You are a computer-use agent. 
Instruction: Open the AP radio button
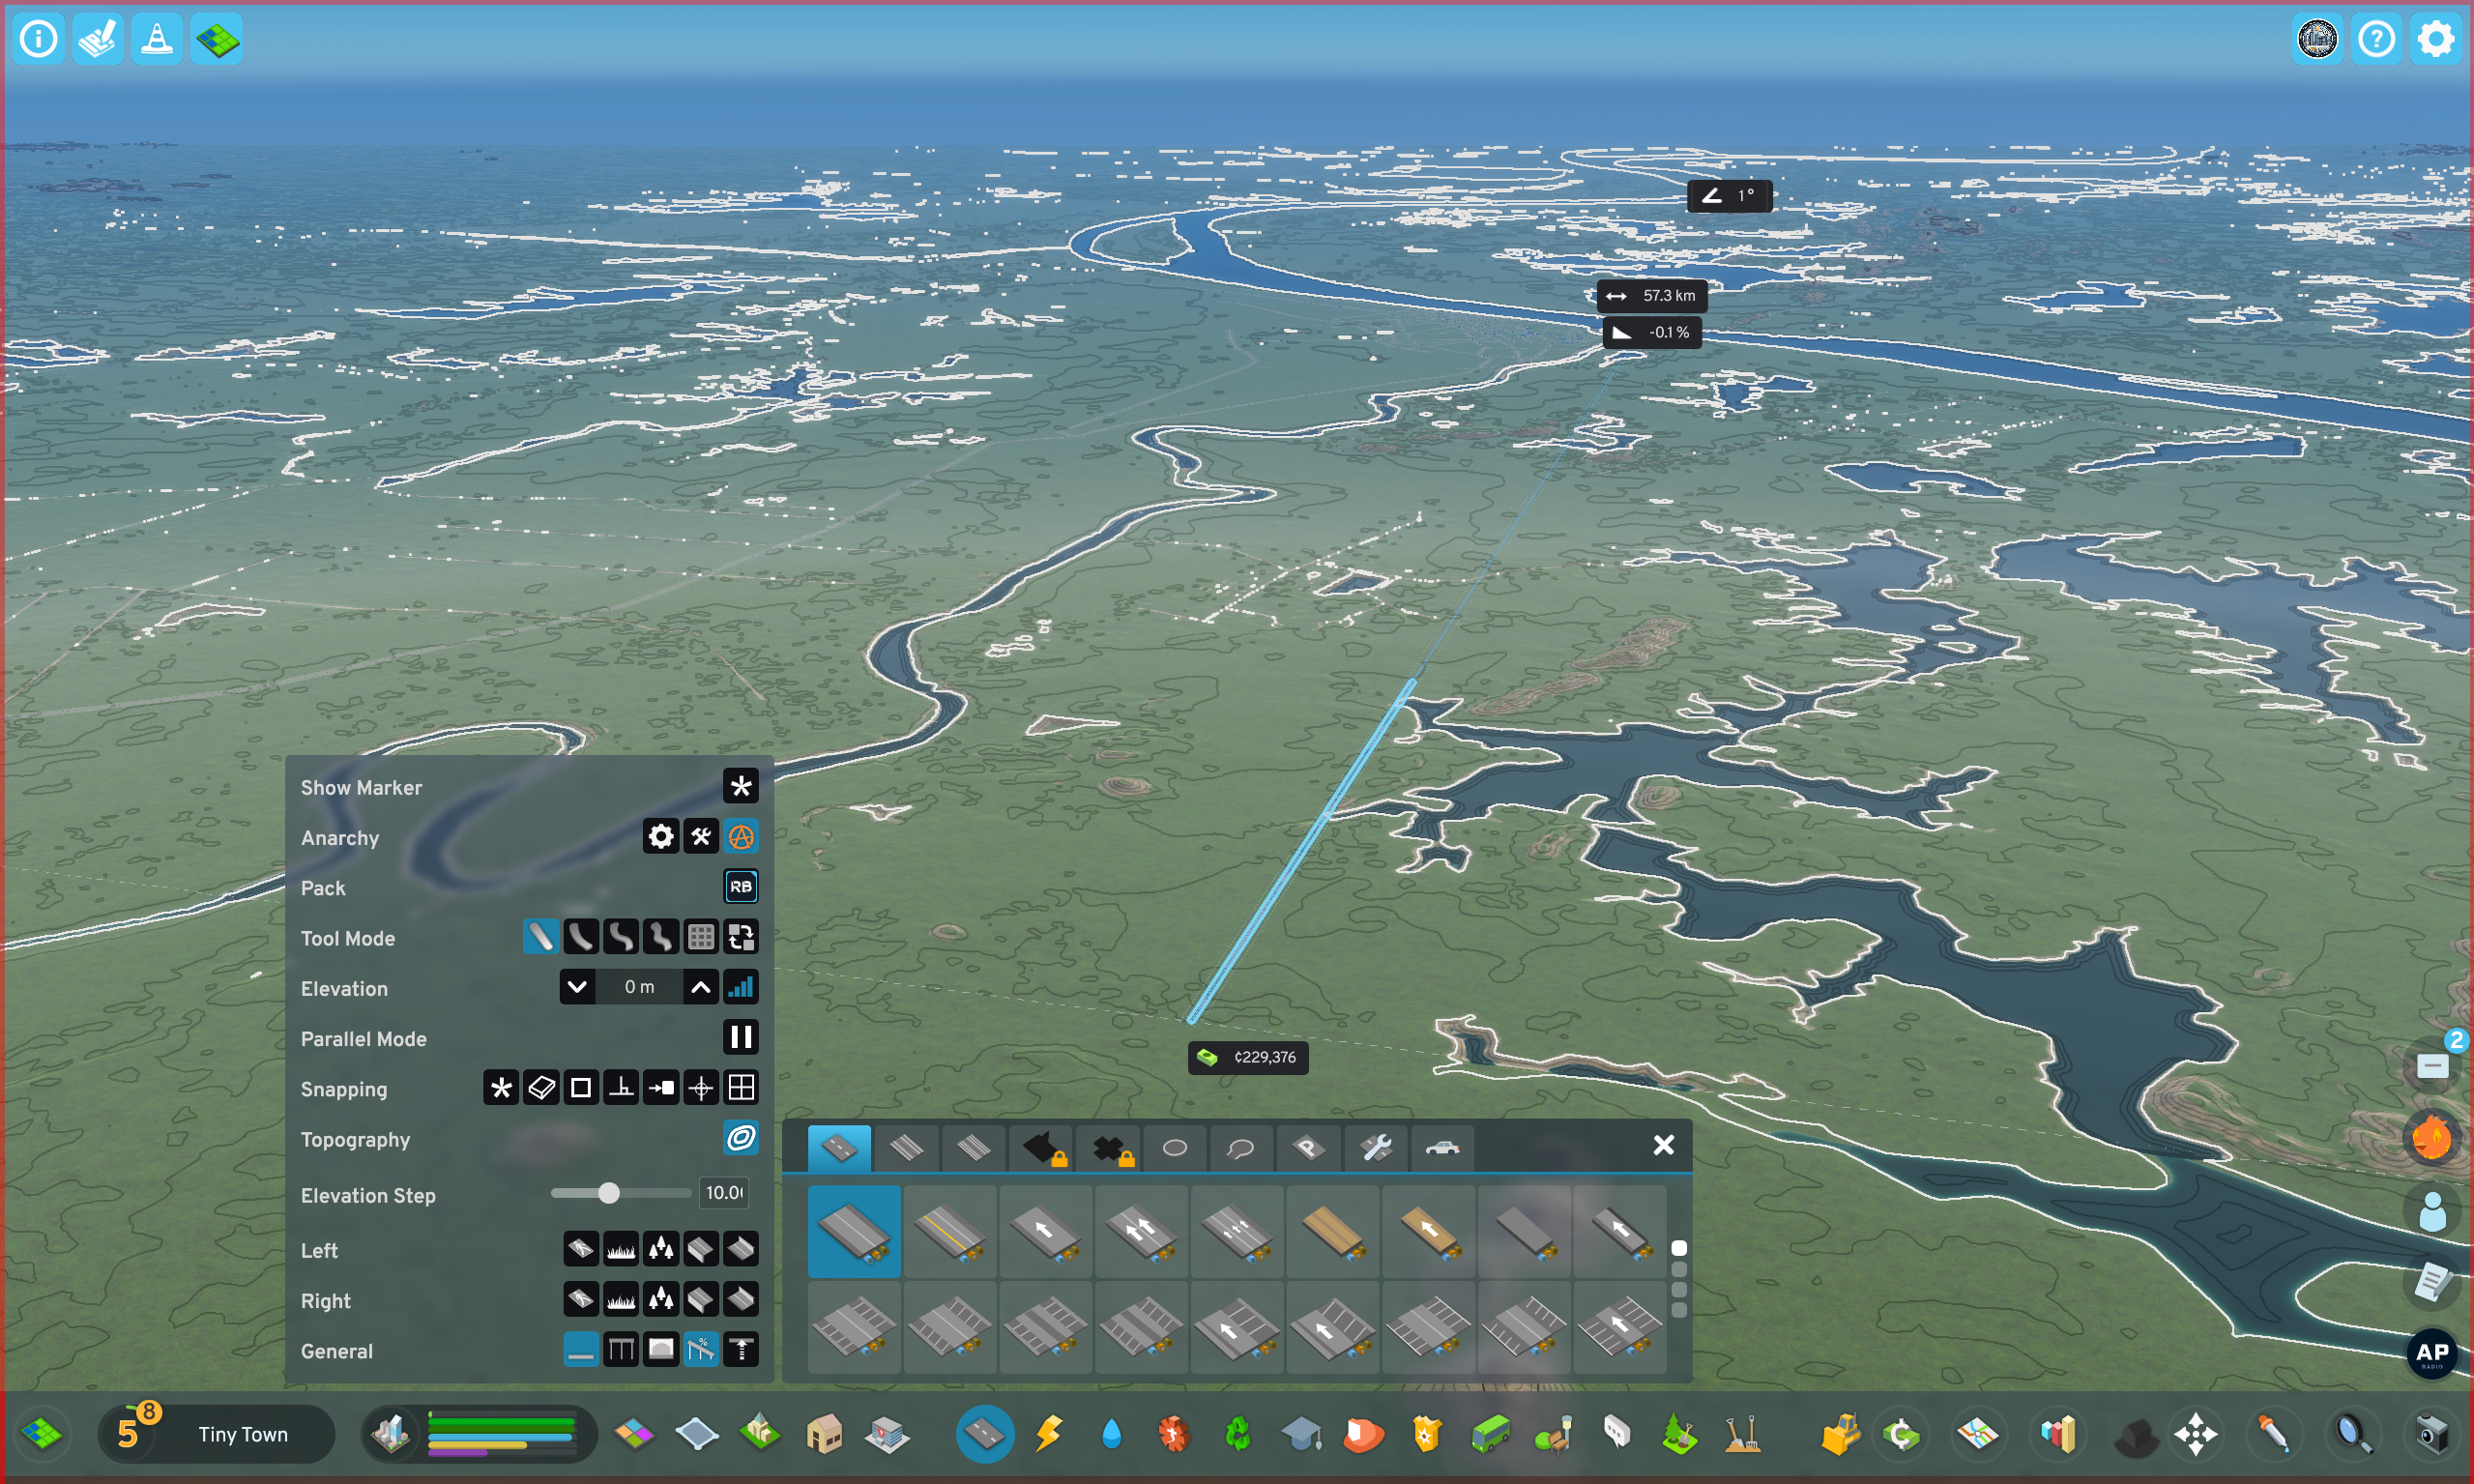(x=2432, y=1354)
